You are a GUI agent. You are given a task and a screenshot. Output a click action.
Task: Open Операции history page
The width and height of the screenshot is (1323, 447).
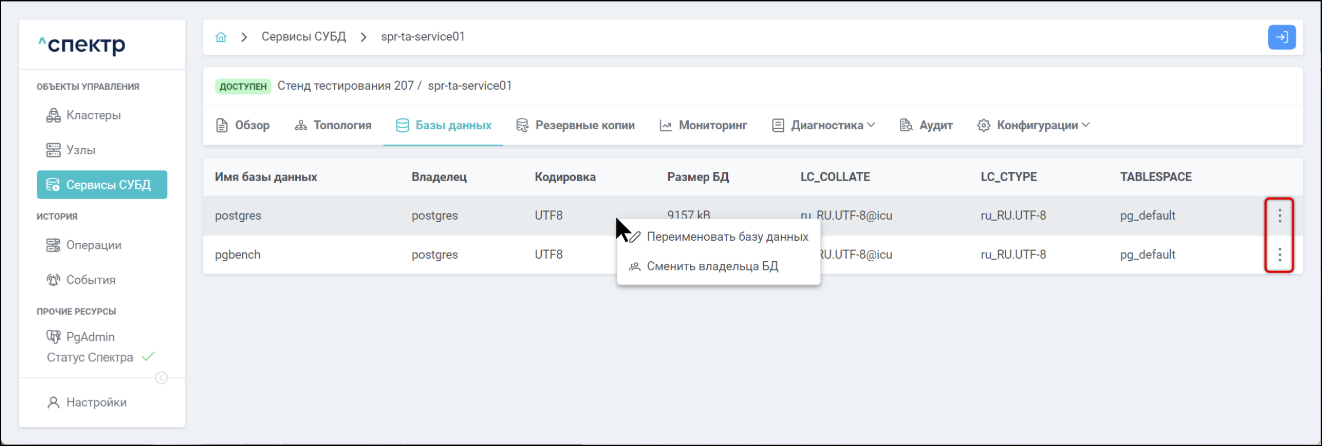point(93,245)
